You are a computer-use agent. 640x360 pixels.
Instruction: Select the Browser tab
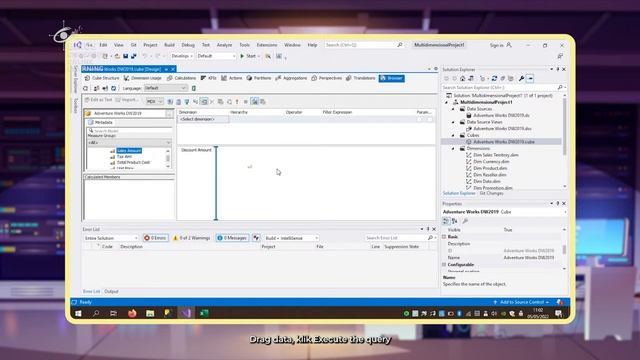pyautogui.click(x=391, y=78)
